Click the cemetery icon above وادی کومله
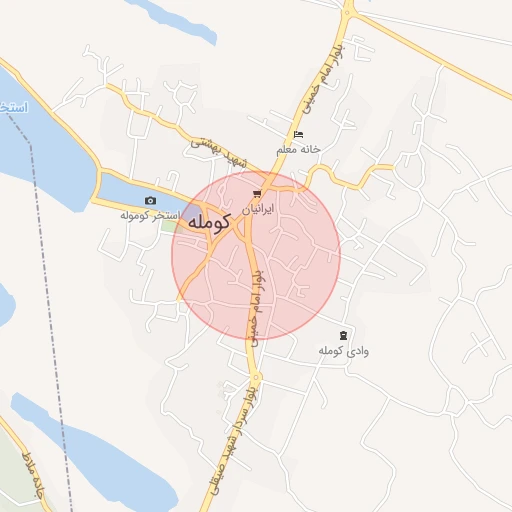Screen dimensions: 512x512 point(343,335)
